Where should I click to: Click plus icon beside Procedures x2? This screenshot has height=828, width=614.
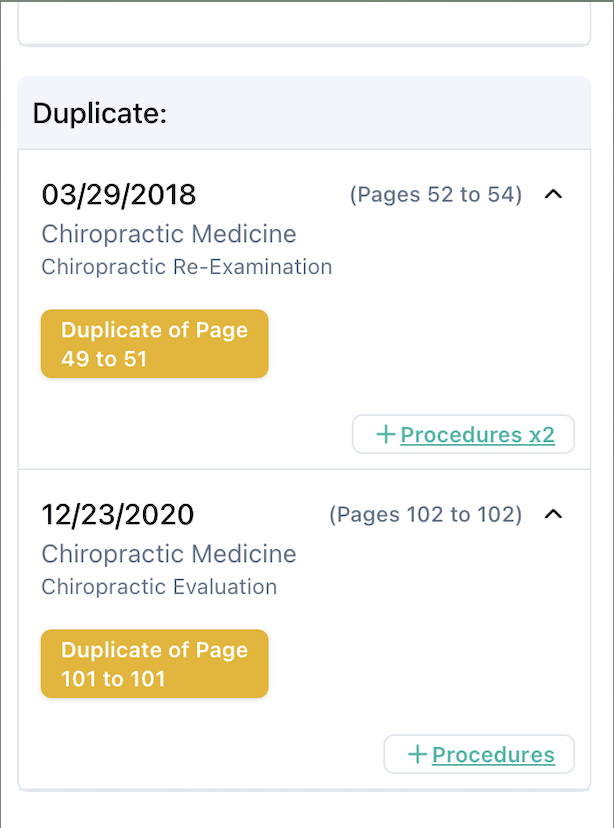[x=385, y=434]
